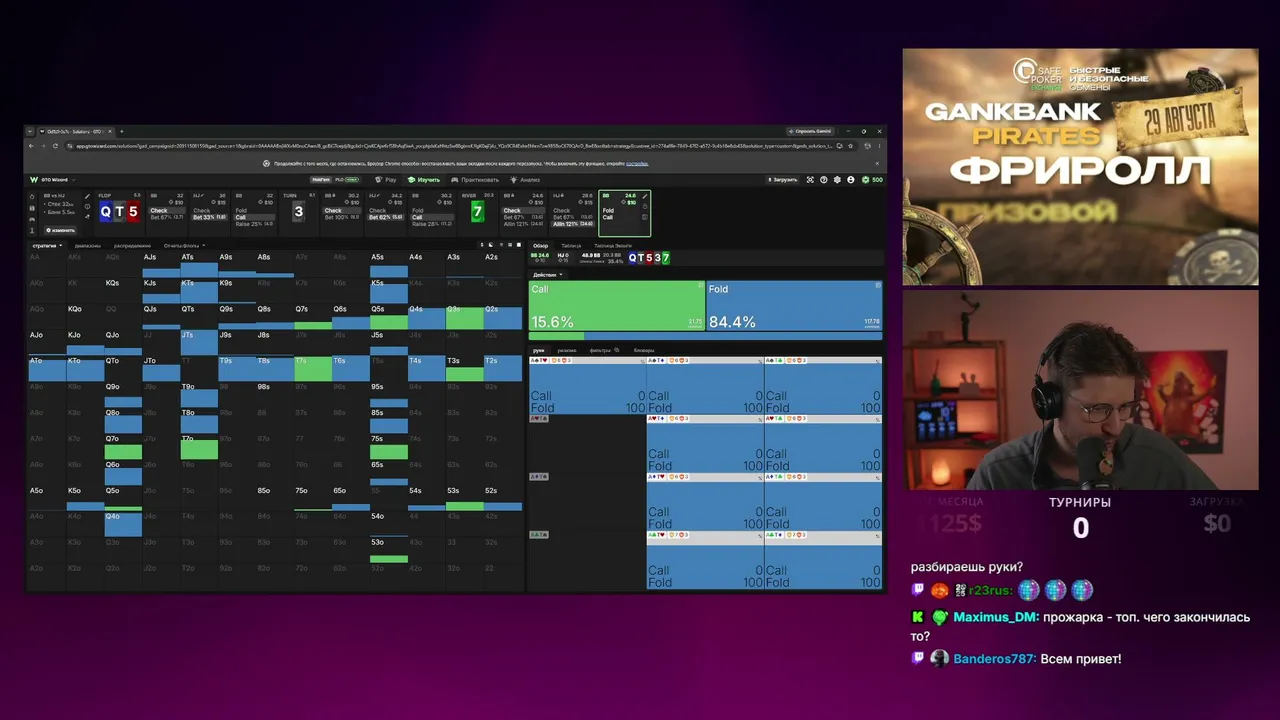
Task: Click the pencil icon on the active BB node
Action: (645, 196)
